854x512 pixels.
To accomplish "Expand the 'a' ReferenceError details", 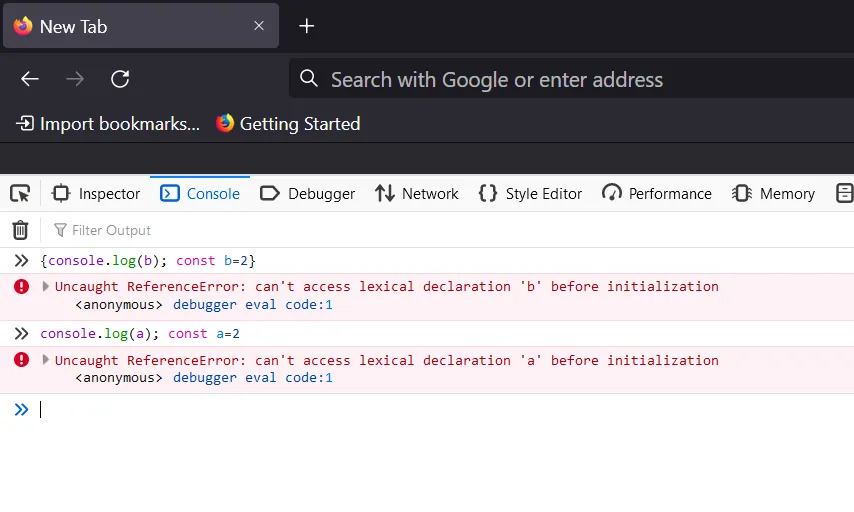I will point(45,360).
